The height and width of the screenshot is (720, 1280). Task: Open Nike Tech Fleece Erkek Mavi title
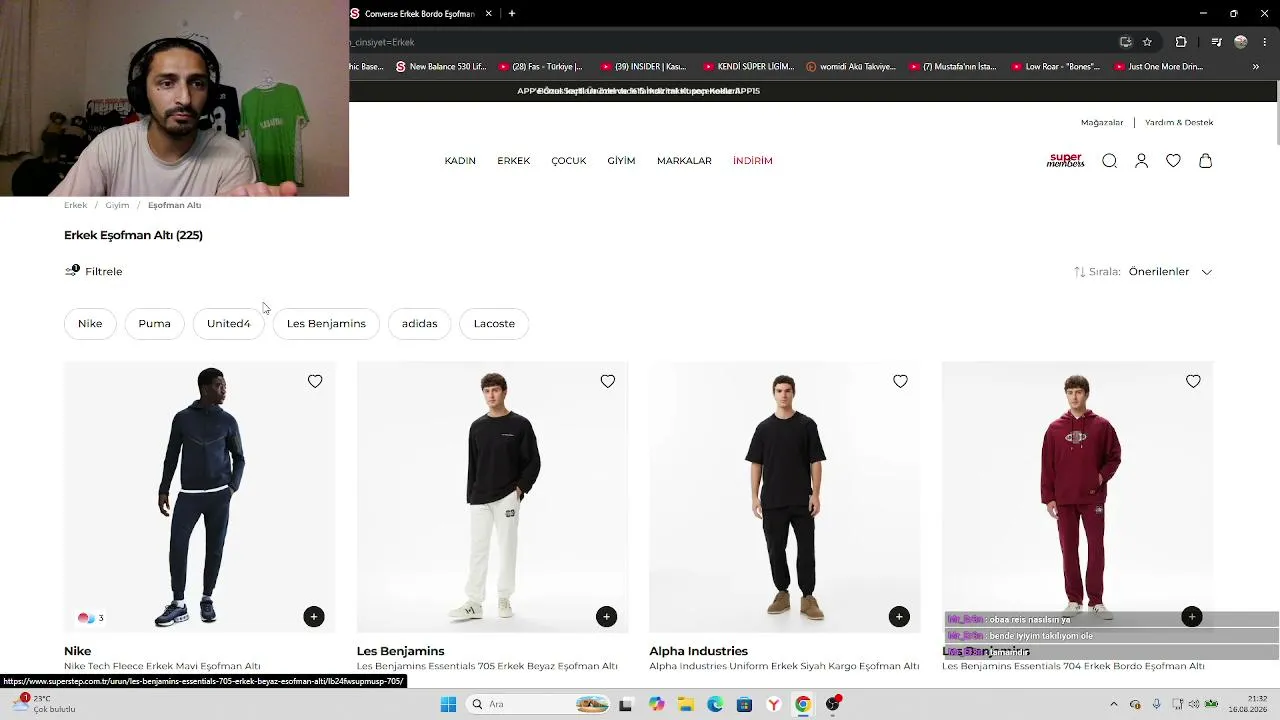[x=162, y=666]
